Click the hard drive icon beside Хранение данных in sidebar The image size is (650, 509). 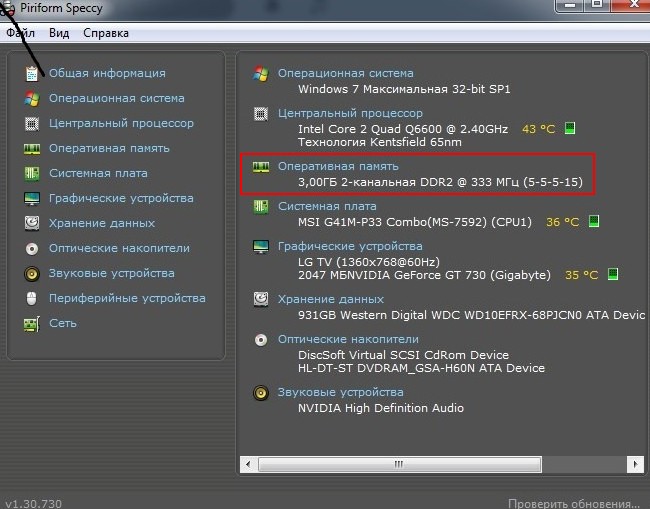coord(32,224)
